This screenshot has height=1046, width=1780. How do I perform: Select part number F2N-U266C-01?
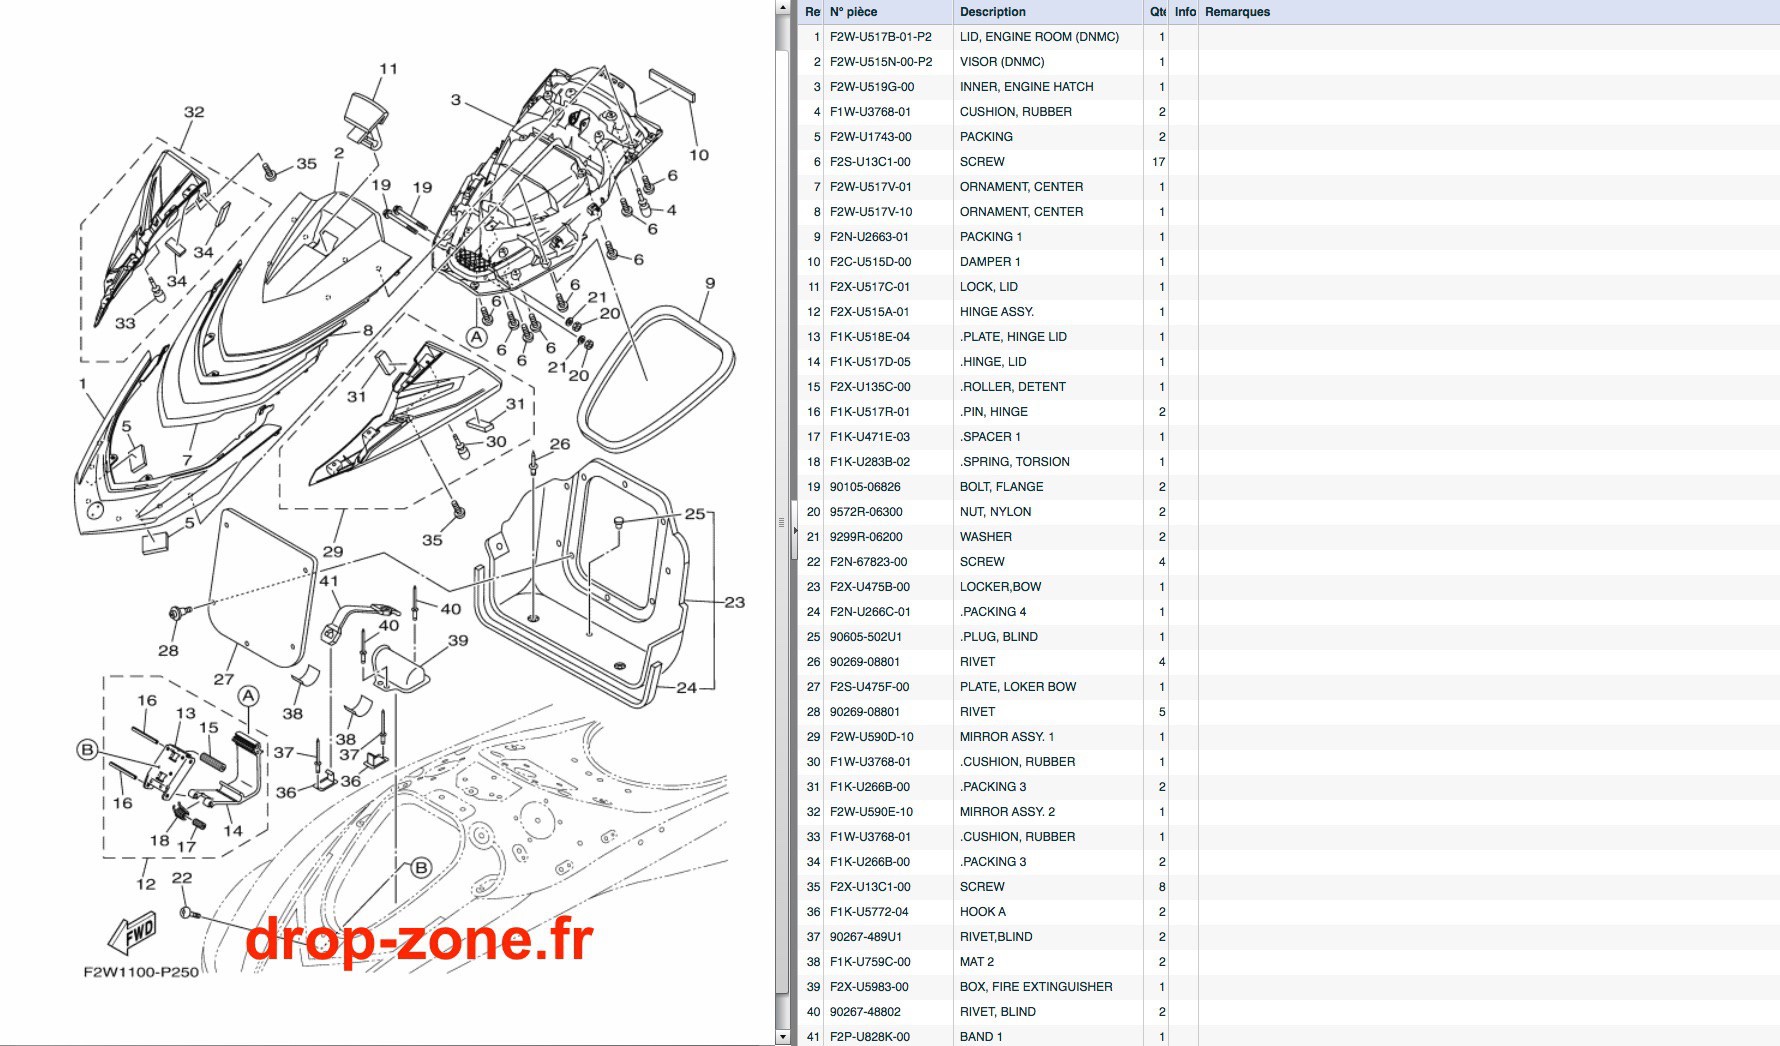870,612
